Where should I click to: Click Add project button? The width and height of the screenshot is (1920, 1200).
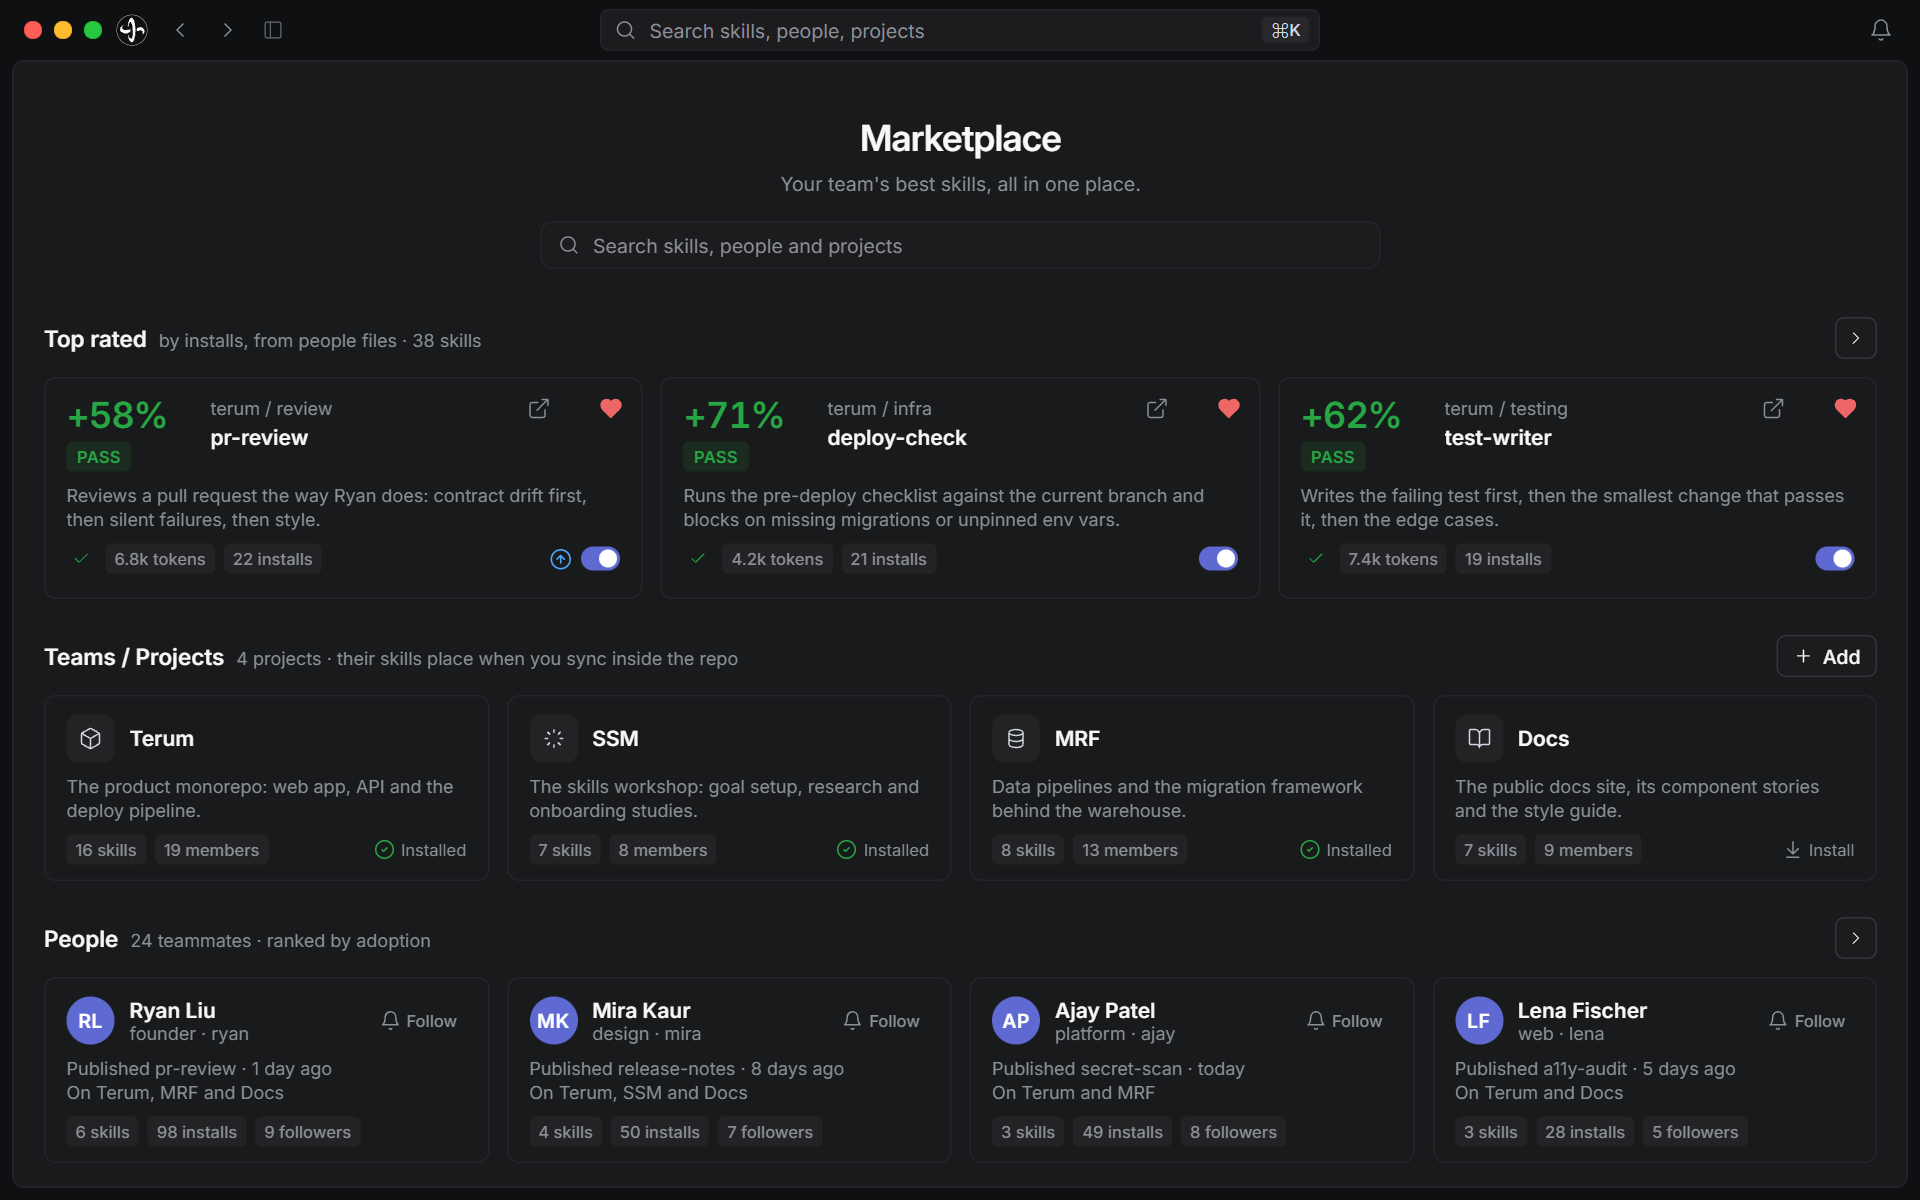pos(1826,657)
